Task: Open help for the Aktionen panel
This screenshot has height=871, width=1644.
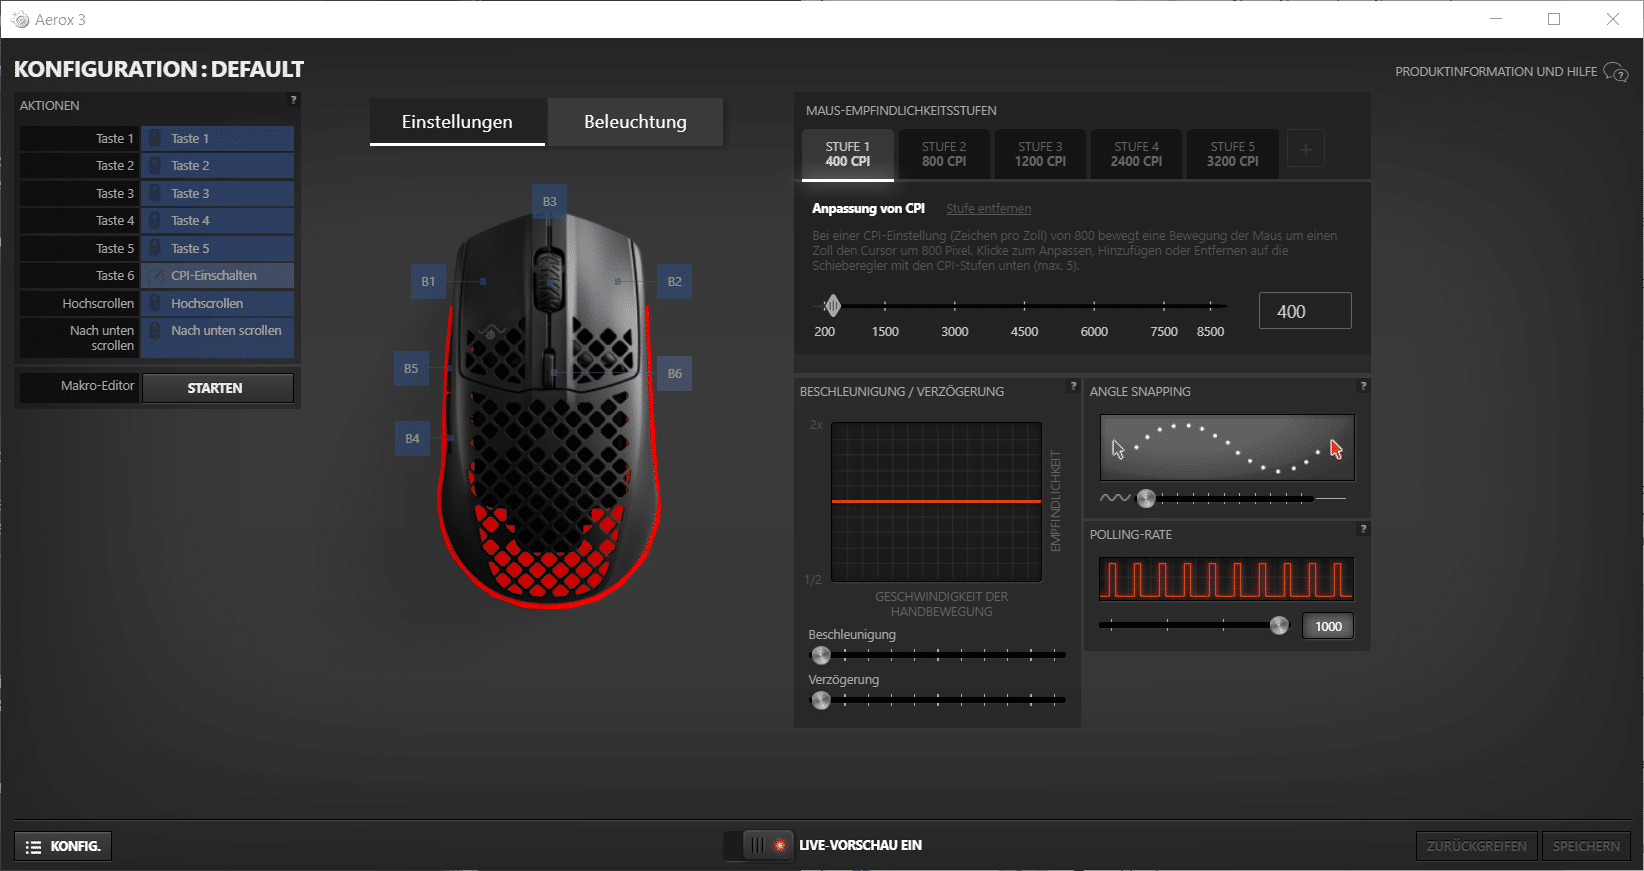Action: [293, 100]
